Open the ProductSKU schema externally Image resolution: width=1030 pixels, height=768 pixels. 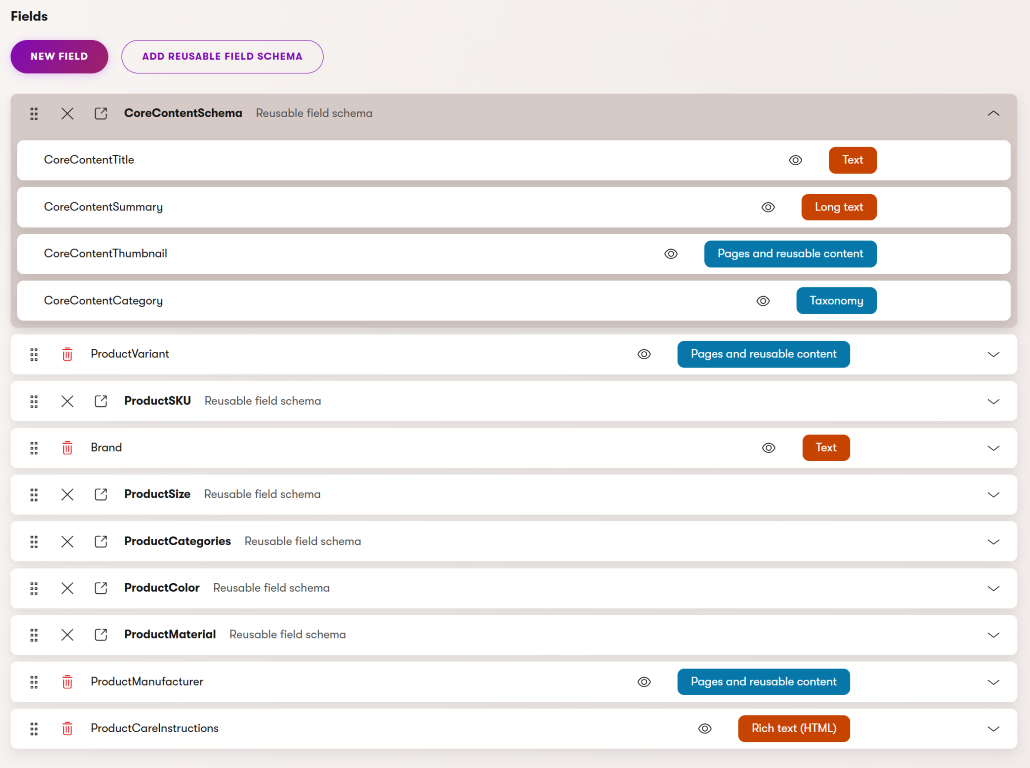(100, 400)
